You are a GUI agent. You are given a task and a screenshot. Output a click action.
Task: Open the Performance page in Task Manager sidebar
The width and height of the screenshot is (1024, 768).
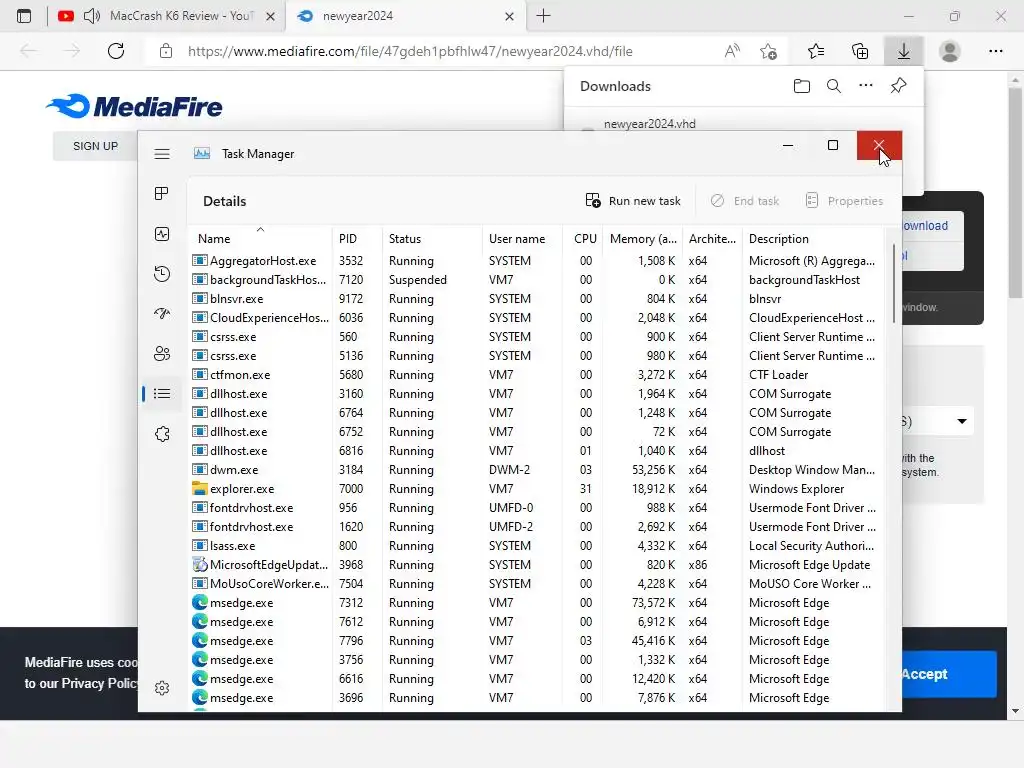pyautogui.click(x=162, y=234)
